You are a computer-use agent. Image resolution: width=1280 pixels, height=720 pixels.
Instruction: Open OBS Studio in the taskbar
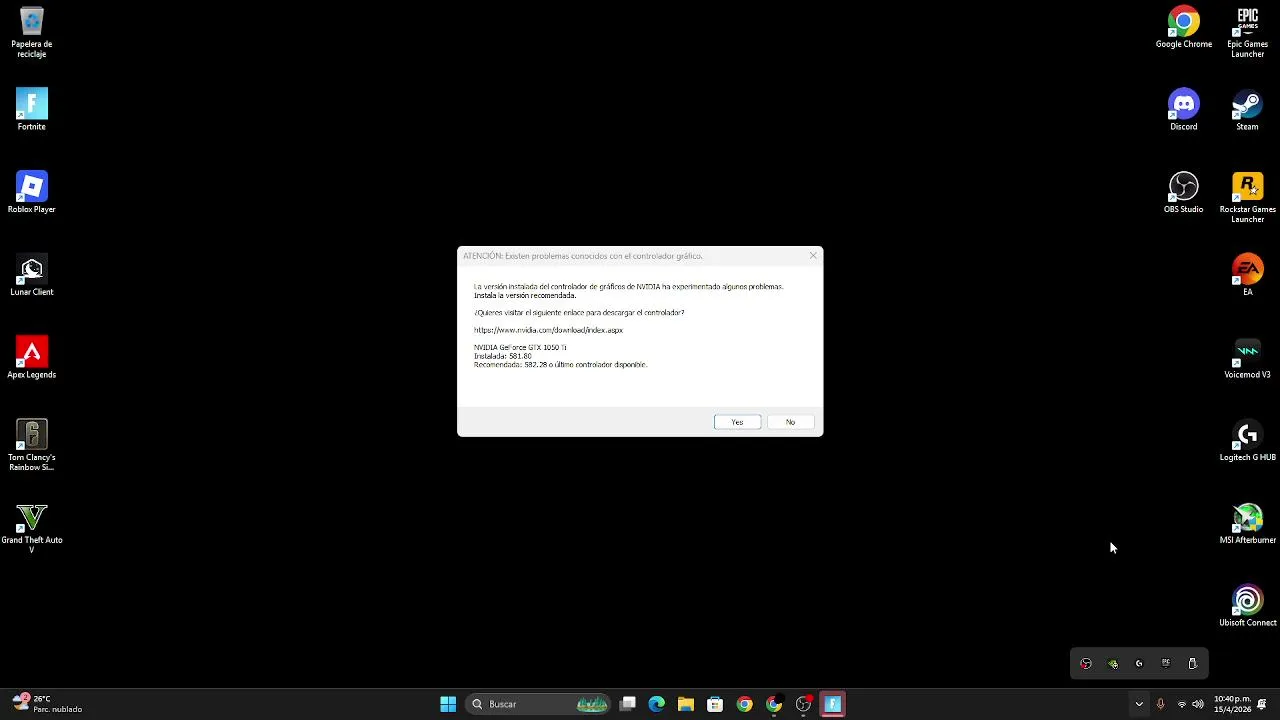pos(803,704)
